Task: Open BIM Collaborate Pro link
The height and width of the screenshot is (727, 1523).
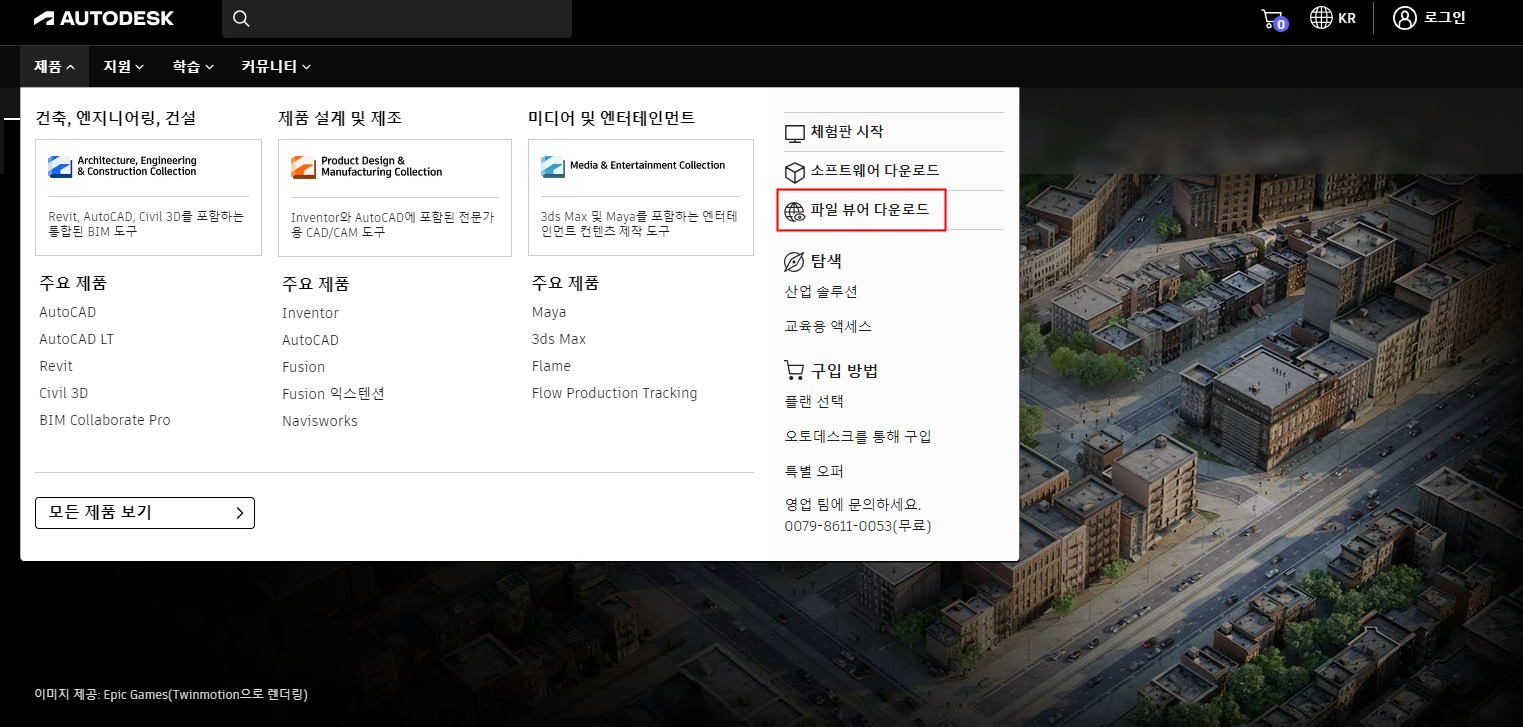Action: coord(105,420)
